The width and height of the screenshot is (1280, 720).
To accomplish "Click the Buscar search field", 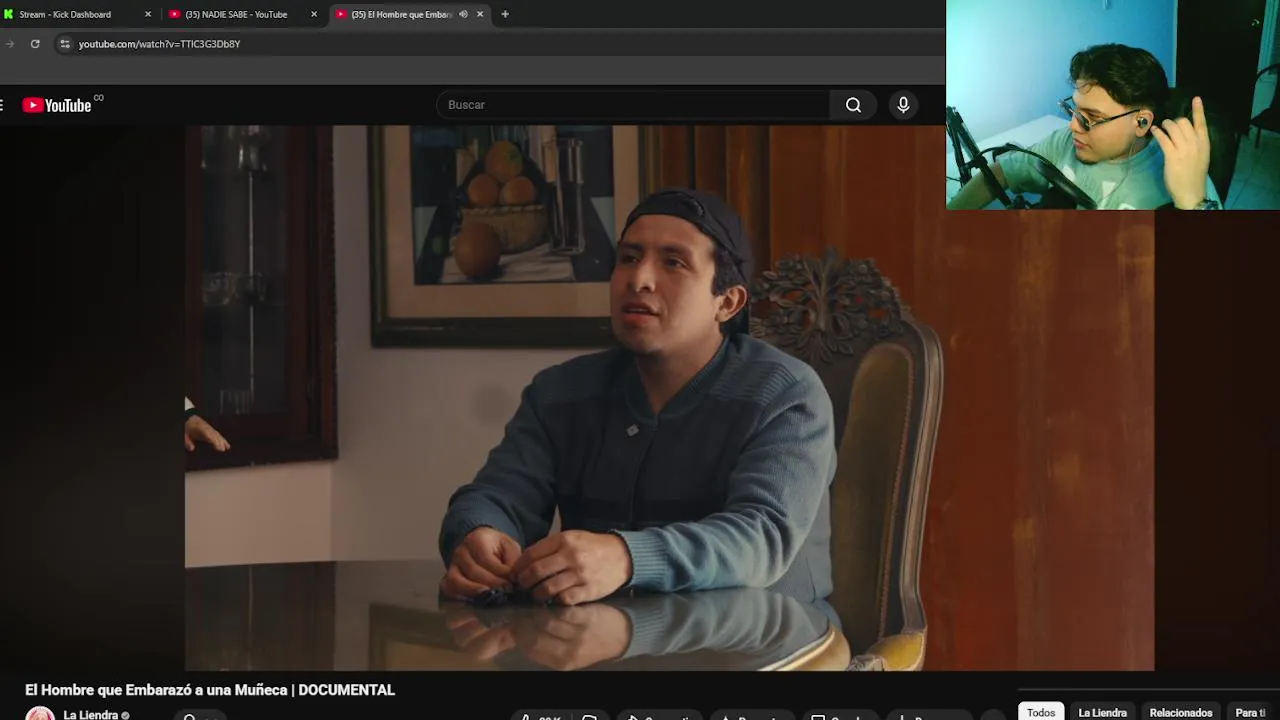I will tap(633, 105).
